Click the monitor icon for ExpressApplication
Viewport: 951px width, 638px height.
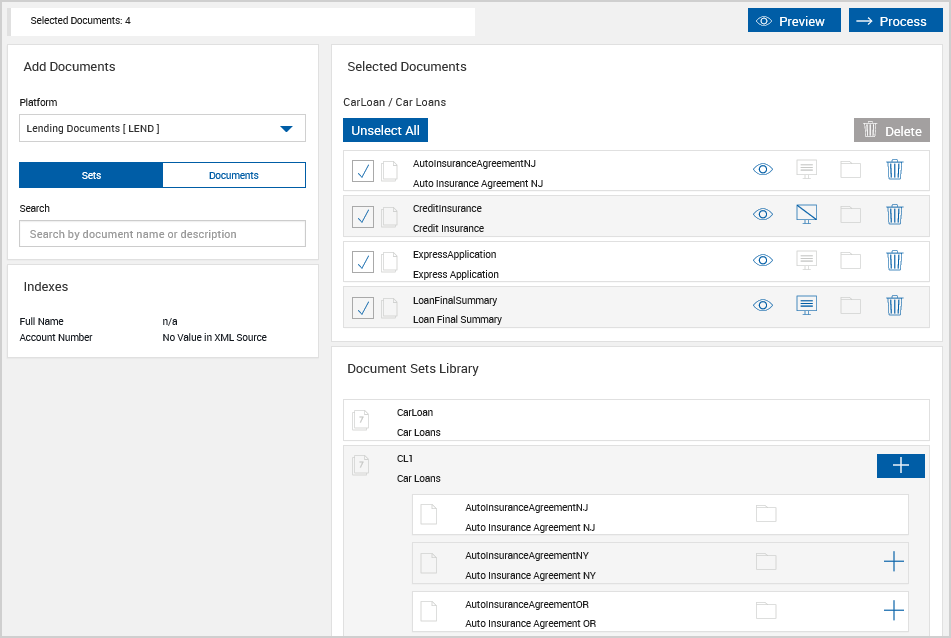point(806,260)
